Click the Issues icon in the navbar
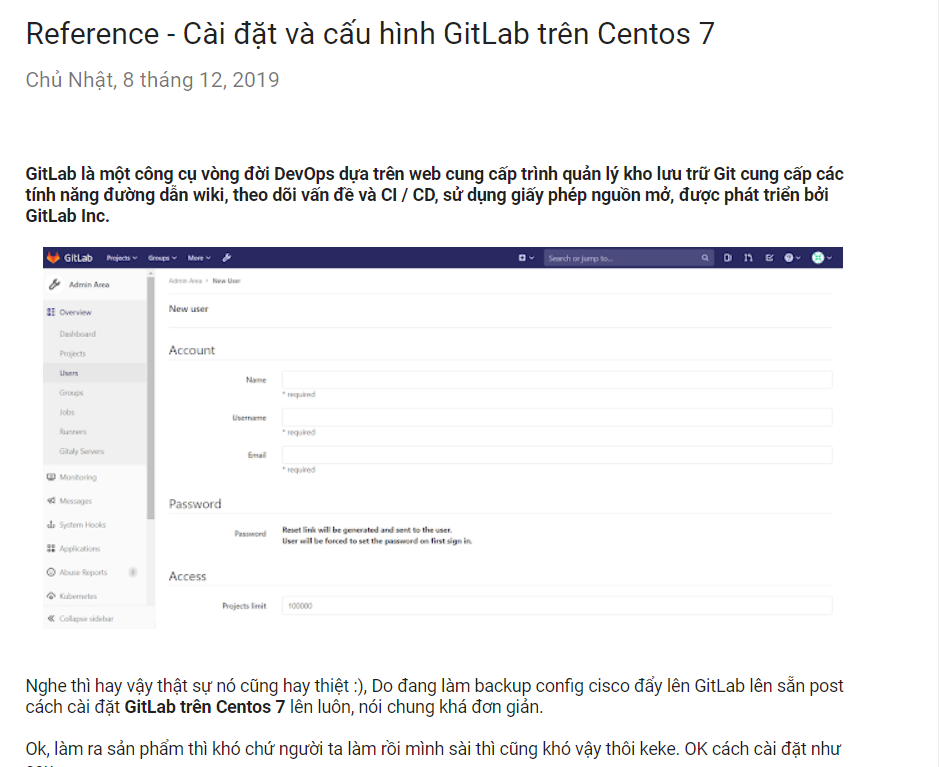This screenshot has height=767, width=939. coord(727,257)
